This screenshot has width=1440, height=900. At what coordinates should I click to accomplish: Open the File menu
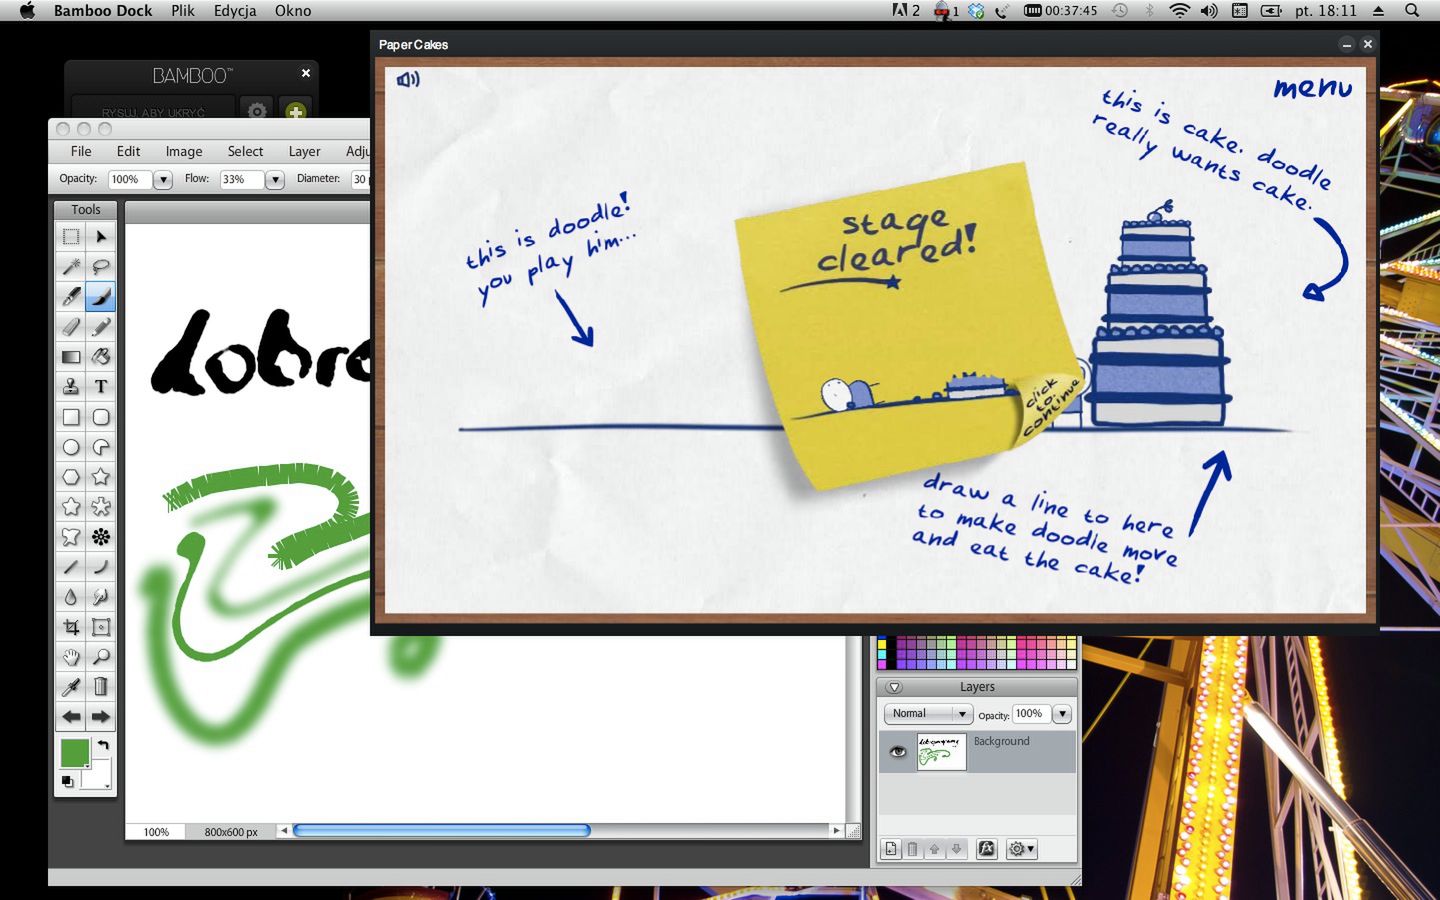point(81,151)
